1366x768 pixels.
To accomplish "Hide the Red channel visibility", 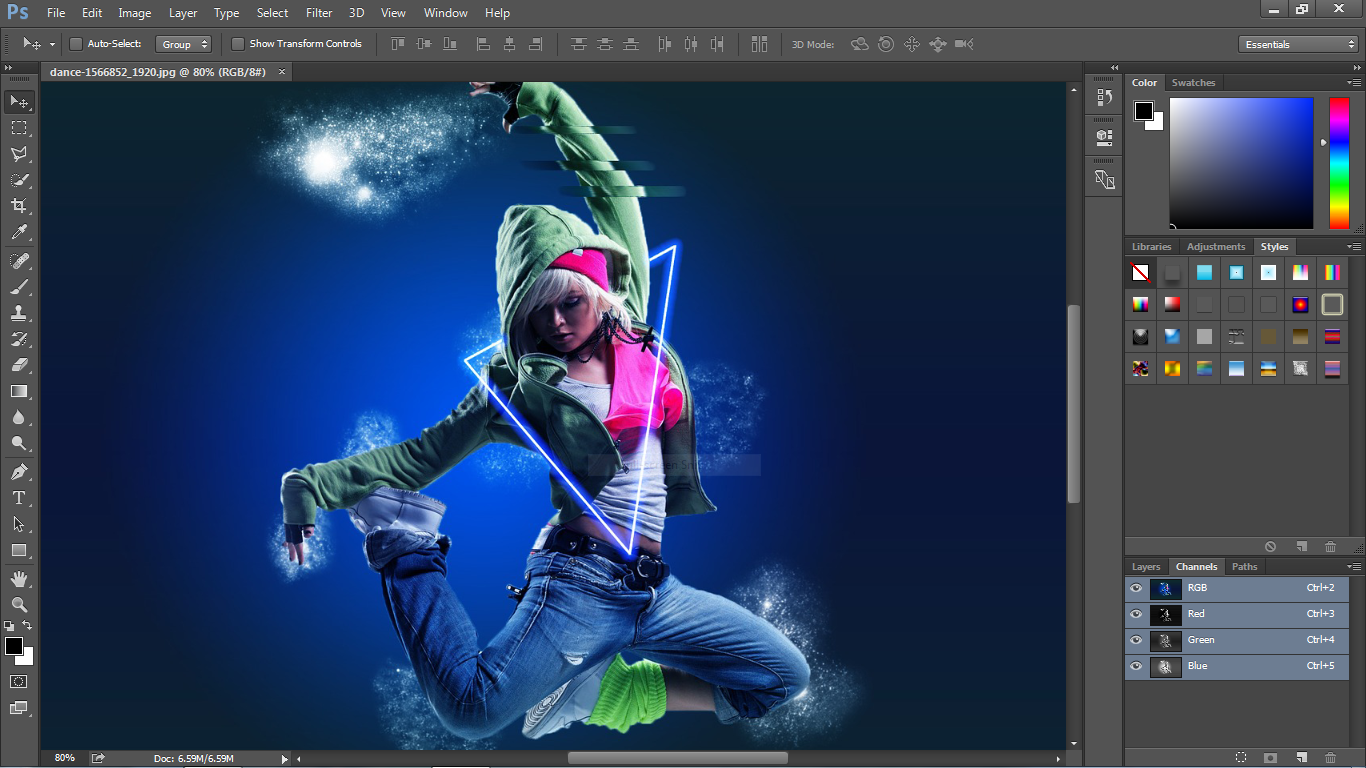I will coord(1136,614).
